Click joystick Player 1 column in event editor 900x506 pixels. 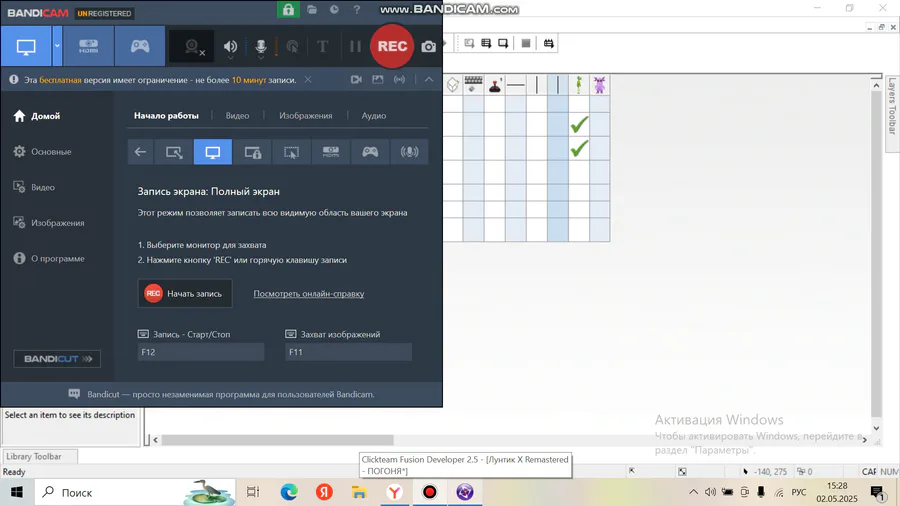pos(495,85)
